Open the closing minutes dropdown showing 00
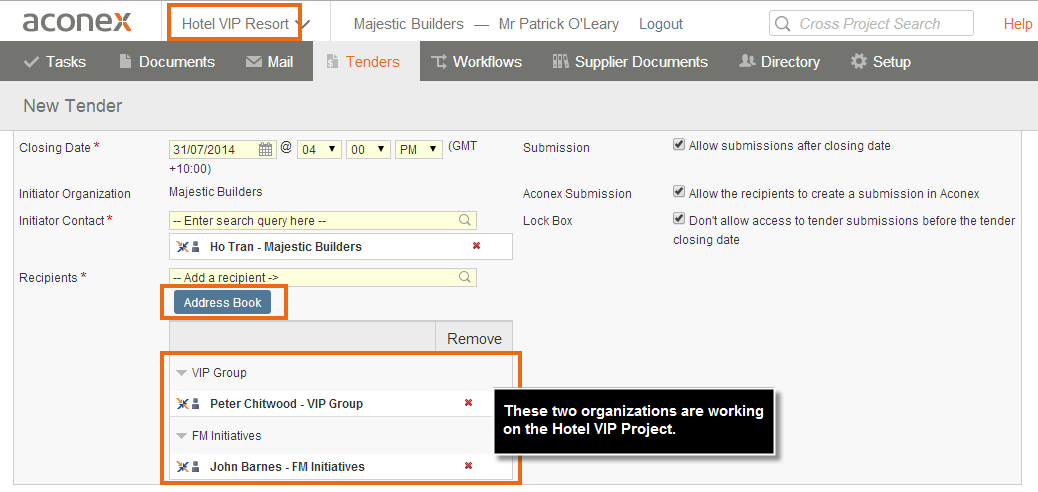1038x492 pixels. [368, 150]
